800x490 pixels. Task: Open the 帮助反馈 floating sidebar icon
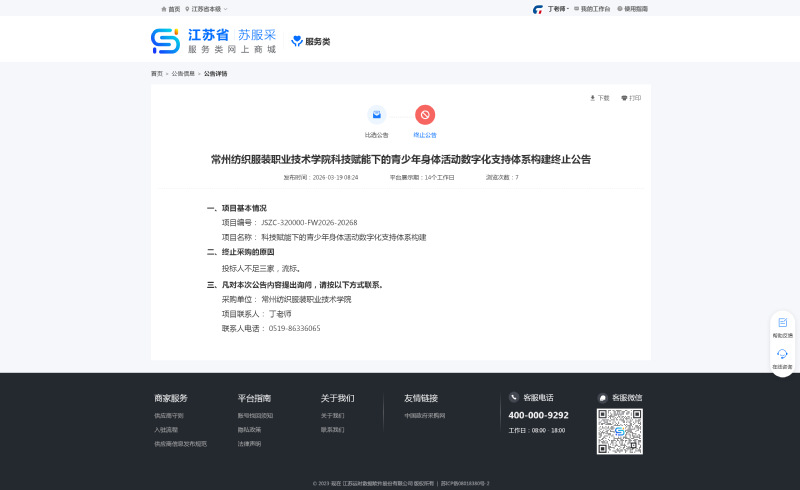point(782,323)
